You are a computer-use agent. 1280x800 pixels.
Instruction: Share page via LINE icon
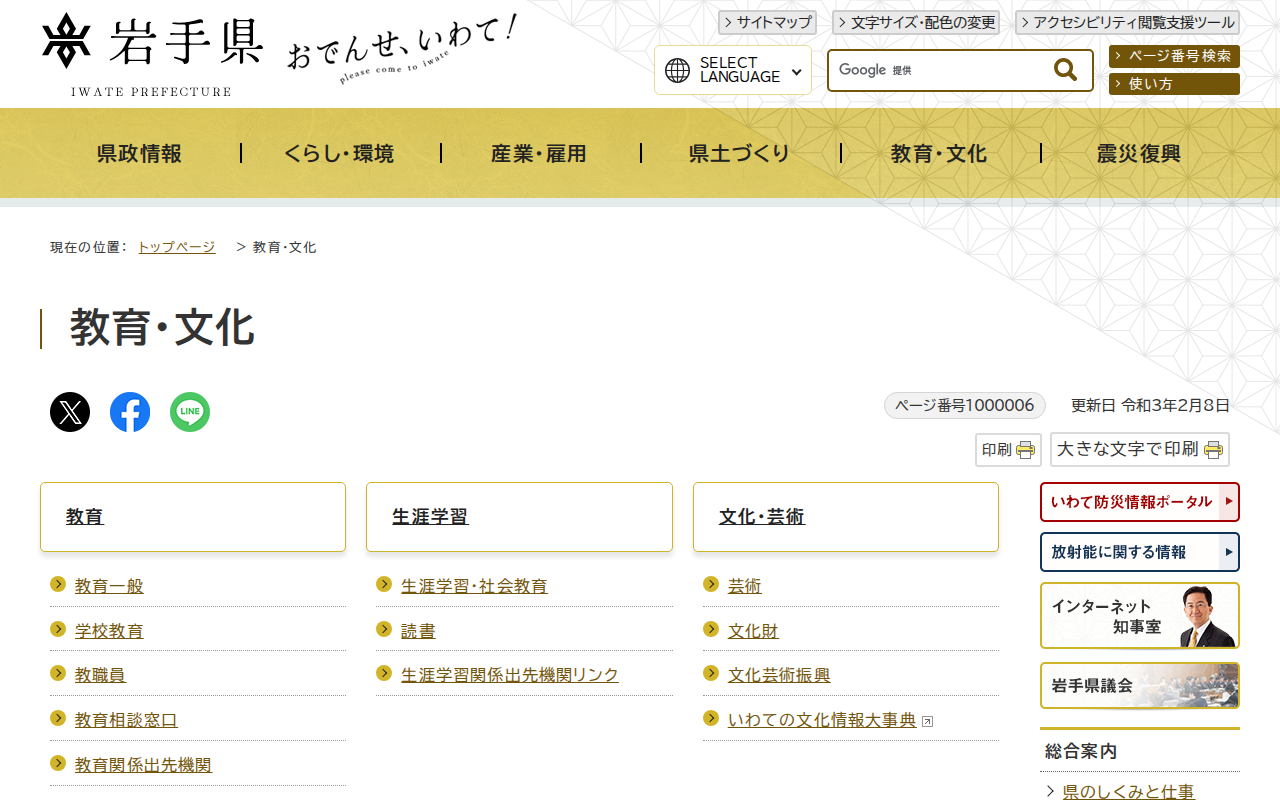pyautogui.click(x=190, y=412)
